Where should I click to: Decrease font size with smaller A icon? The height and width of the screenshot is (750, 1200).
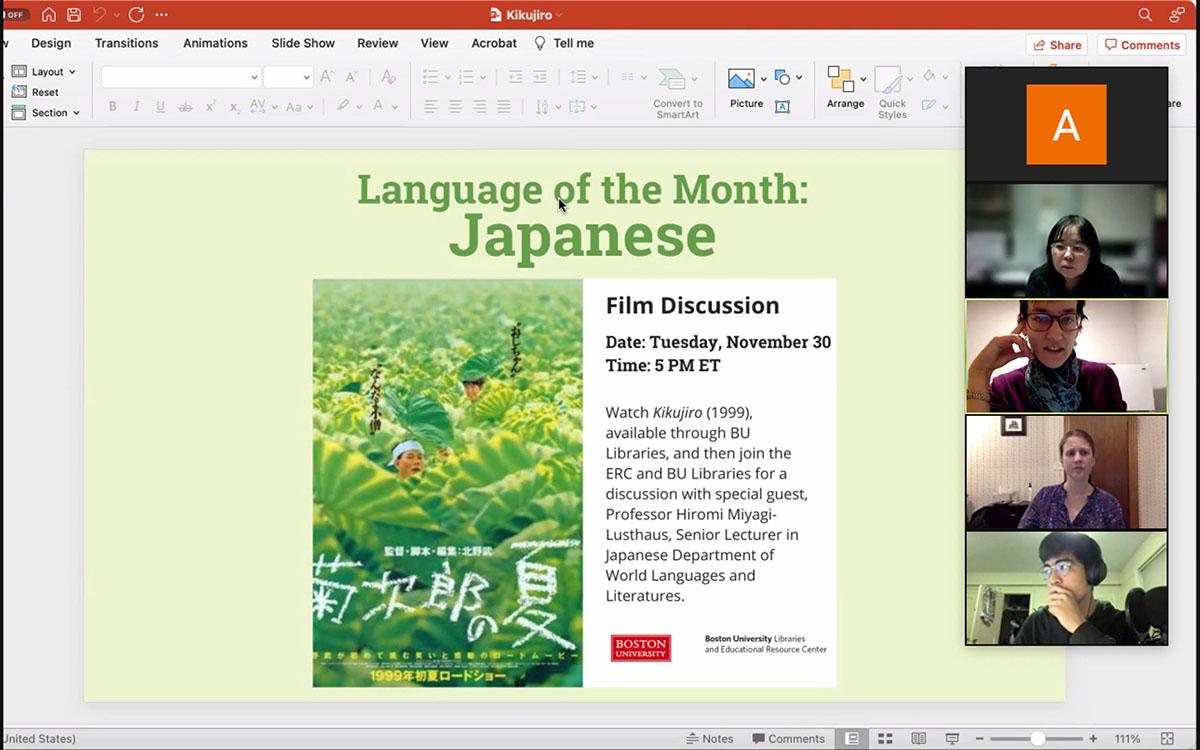351,77
